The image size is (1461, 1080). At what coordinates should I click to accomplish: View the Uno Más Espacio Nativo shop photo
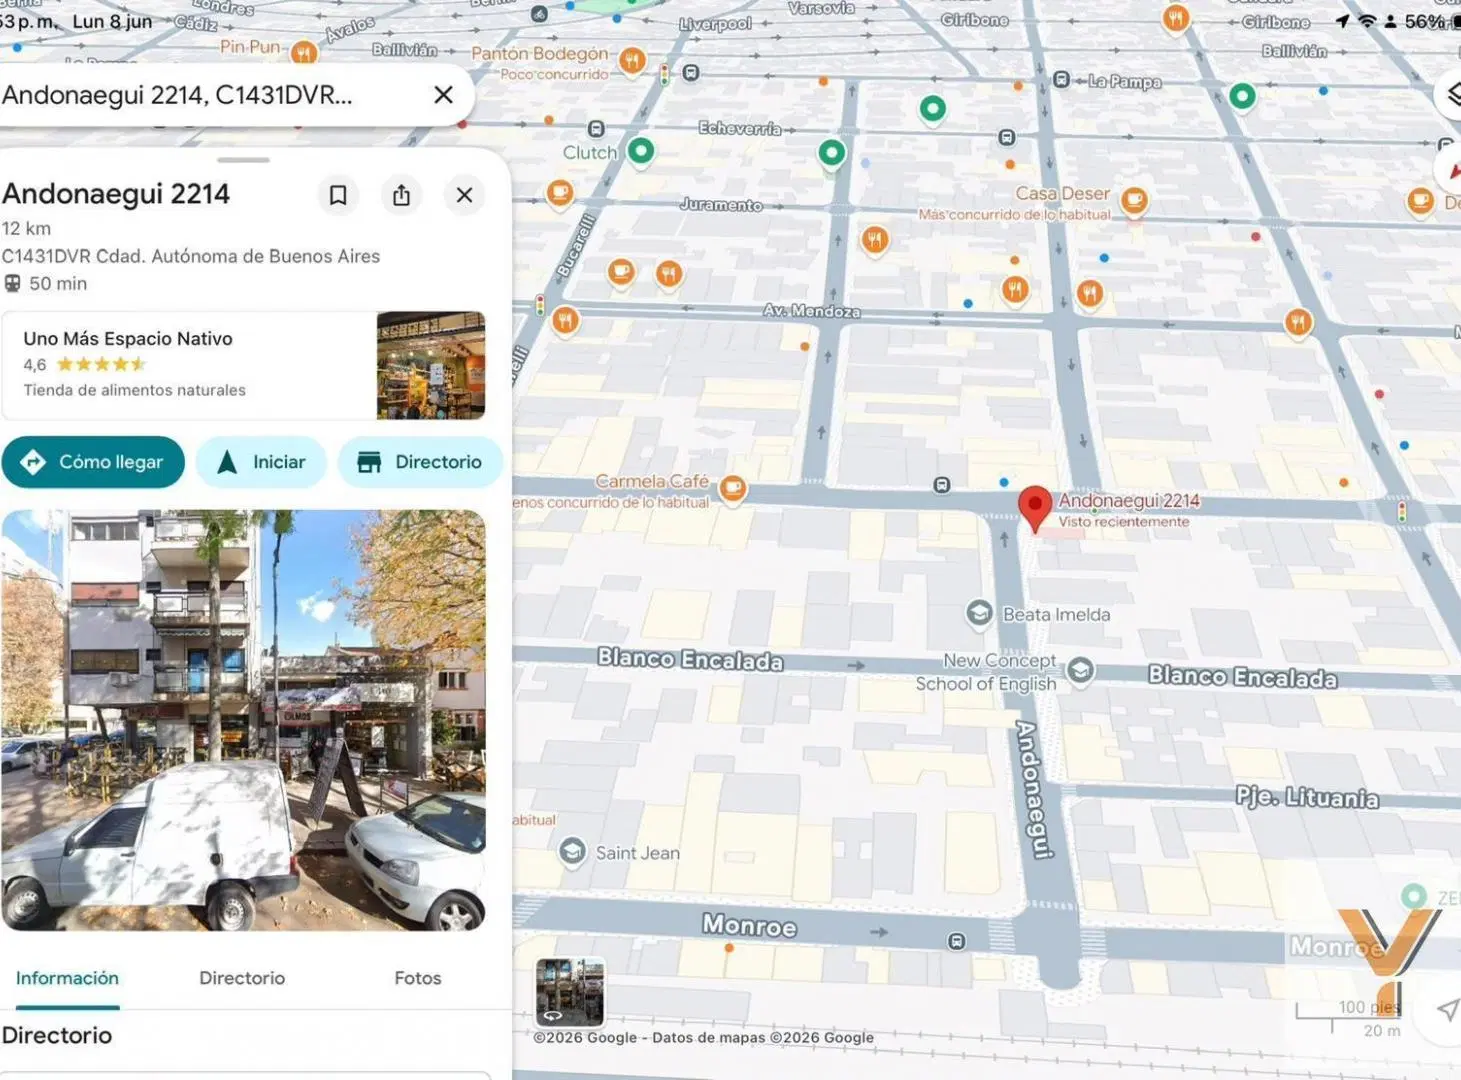[x=431, y=365]
